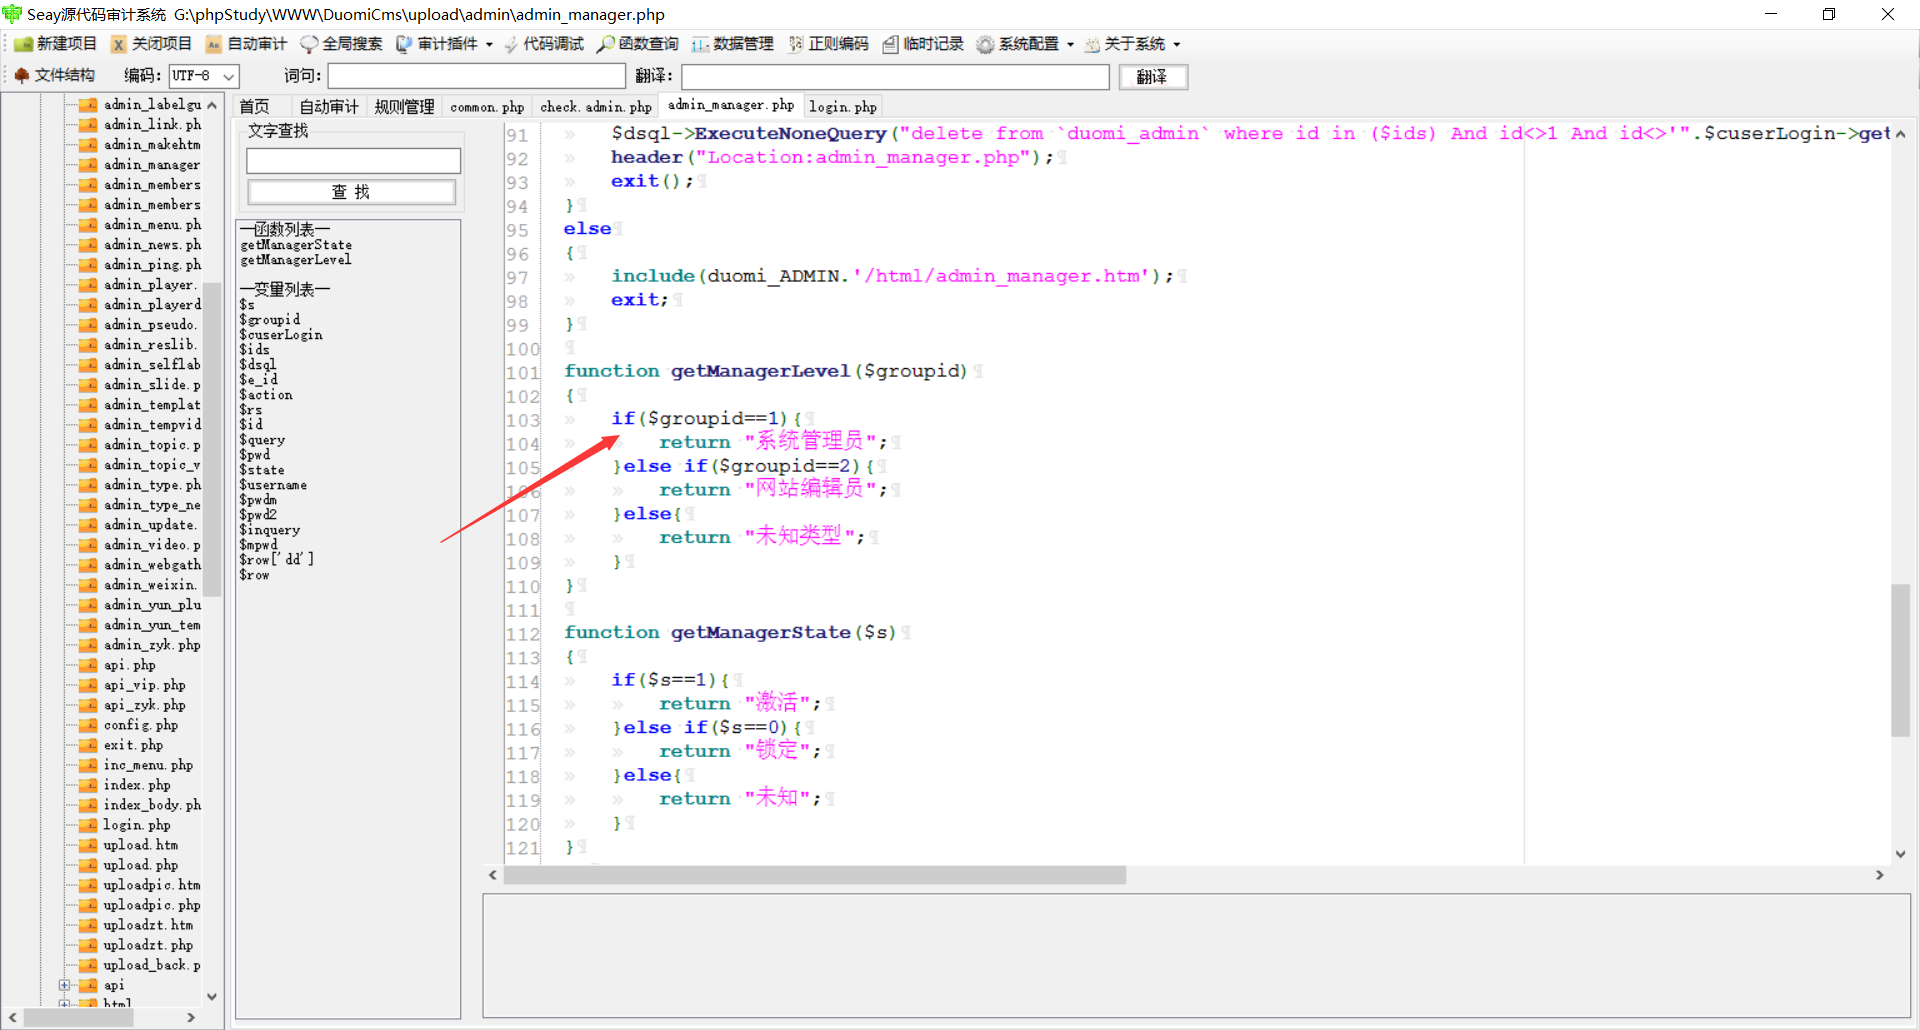Select $inquery in variable list
The width and height of the screenshot is (1920, 1030).
(270, 530)
